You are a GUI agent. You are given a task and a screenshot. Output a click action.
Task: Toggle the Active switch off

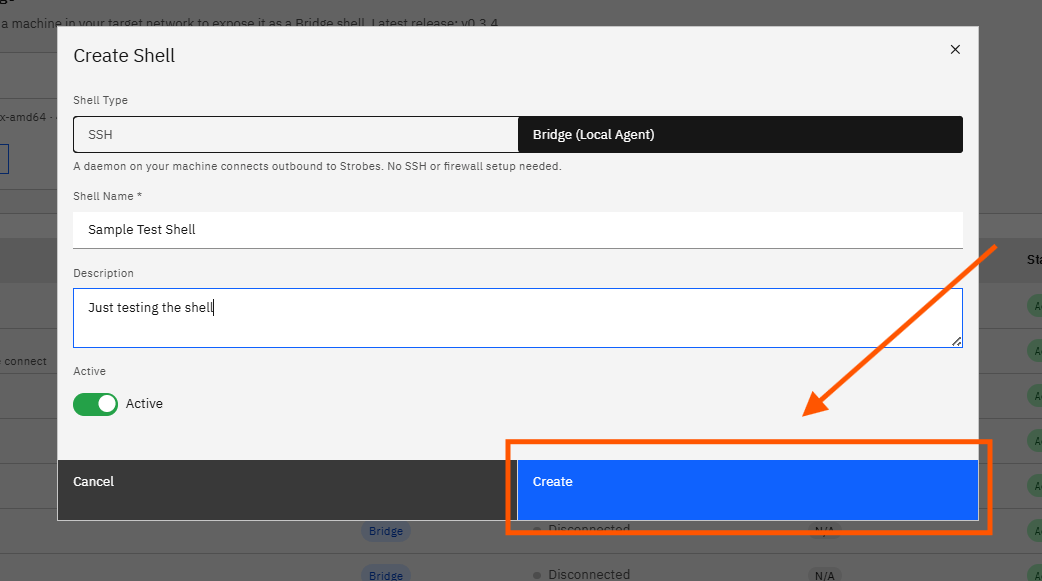click(x=96, y=404)
